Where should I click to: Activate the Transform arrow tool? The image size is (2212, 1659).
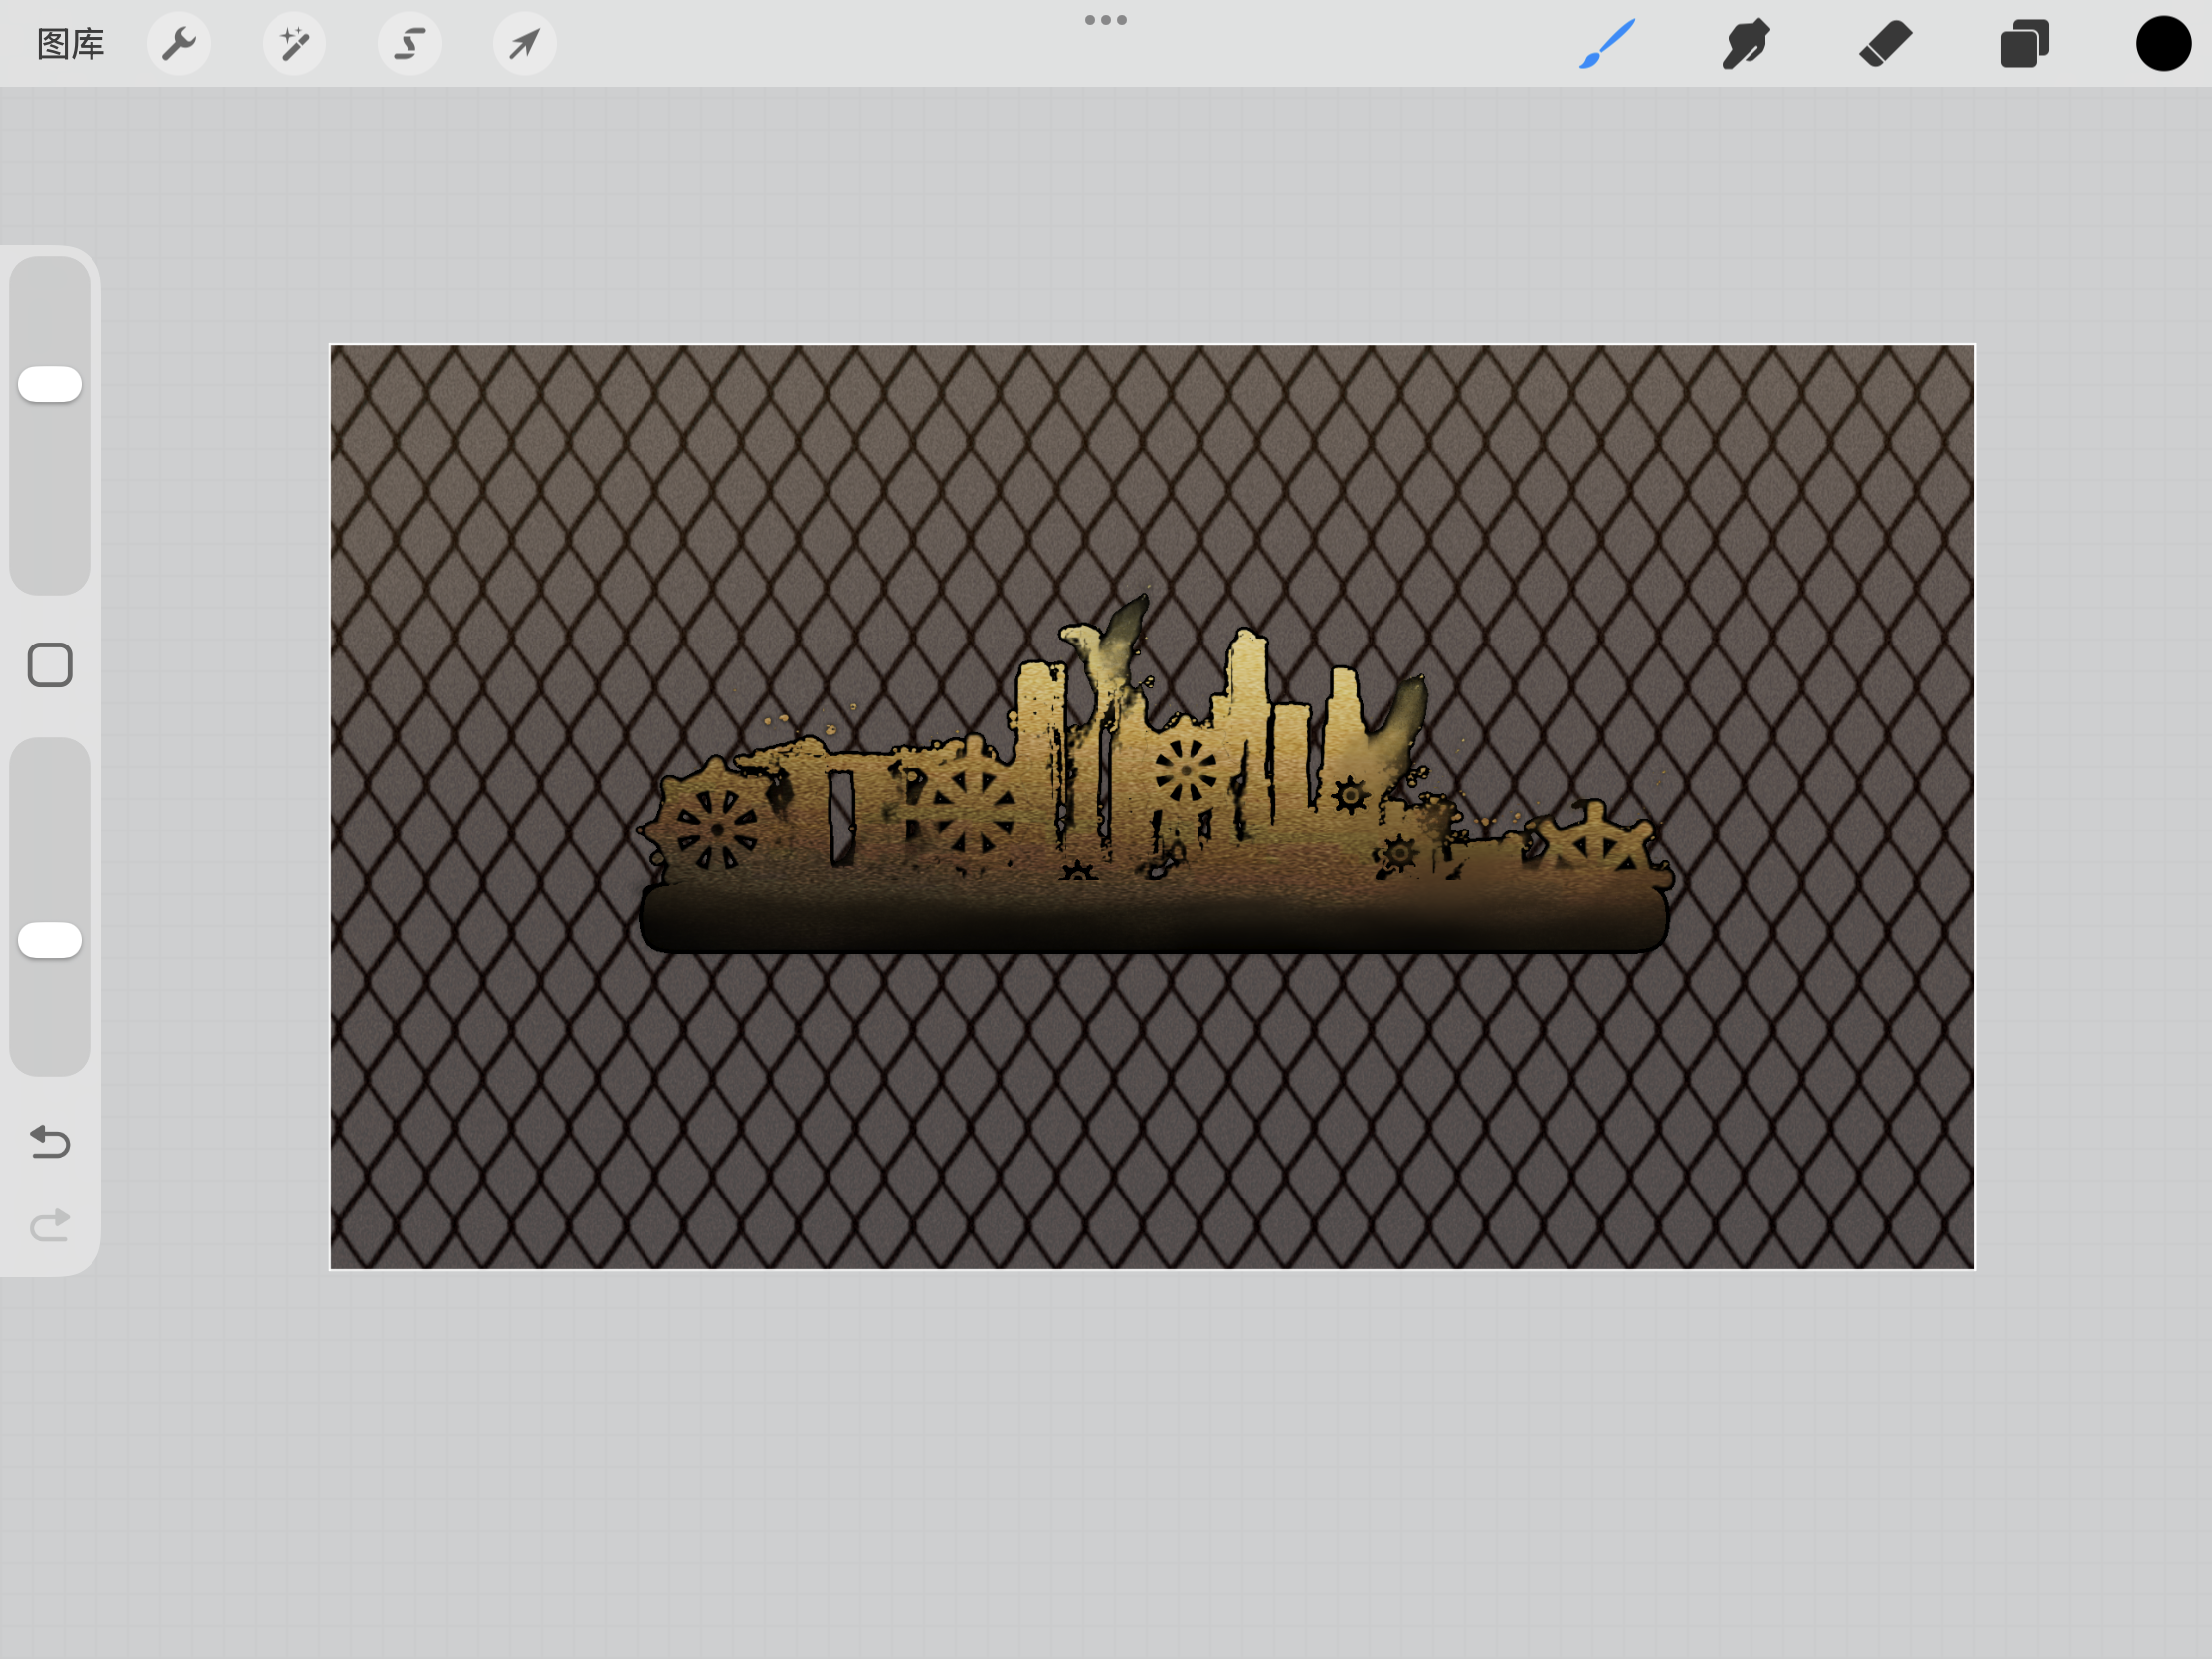point(524,44)
